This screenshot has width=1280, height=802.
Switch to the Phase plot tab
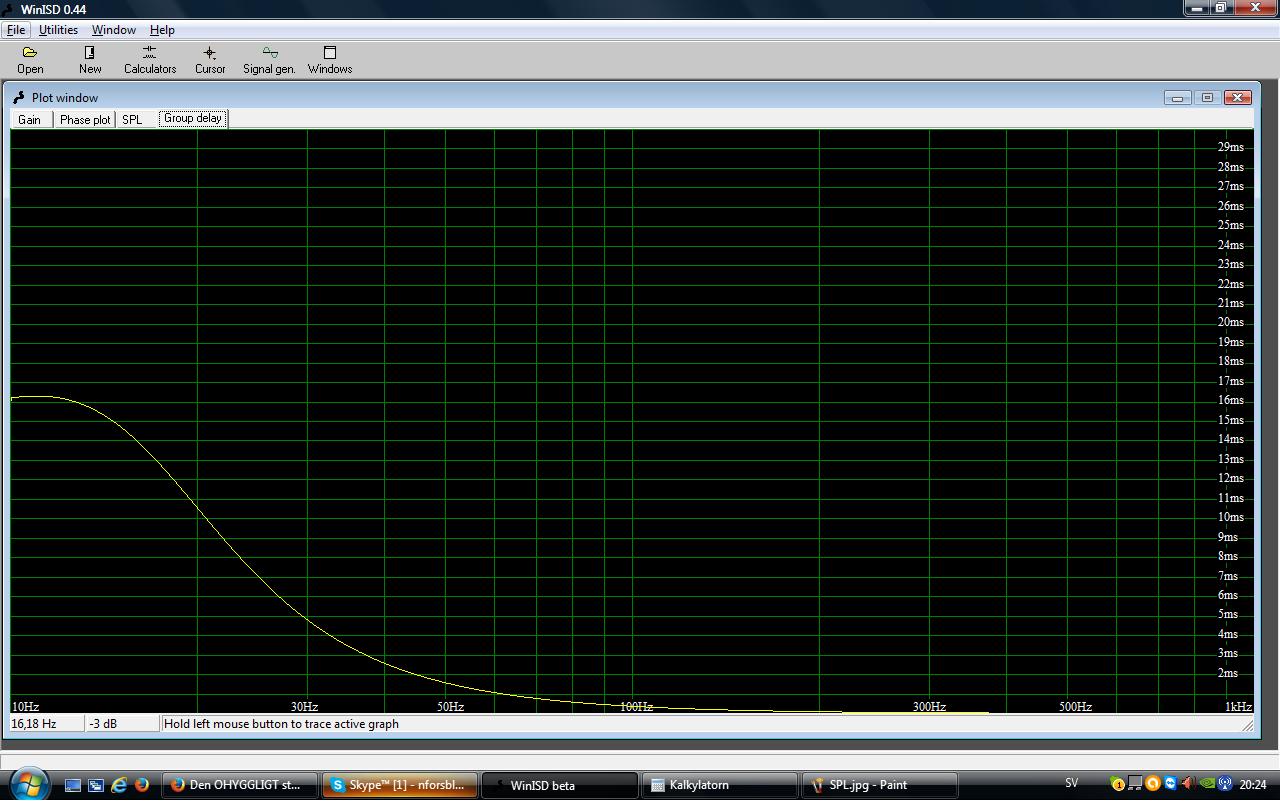click(85, 119)
